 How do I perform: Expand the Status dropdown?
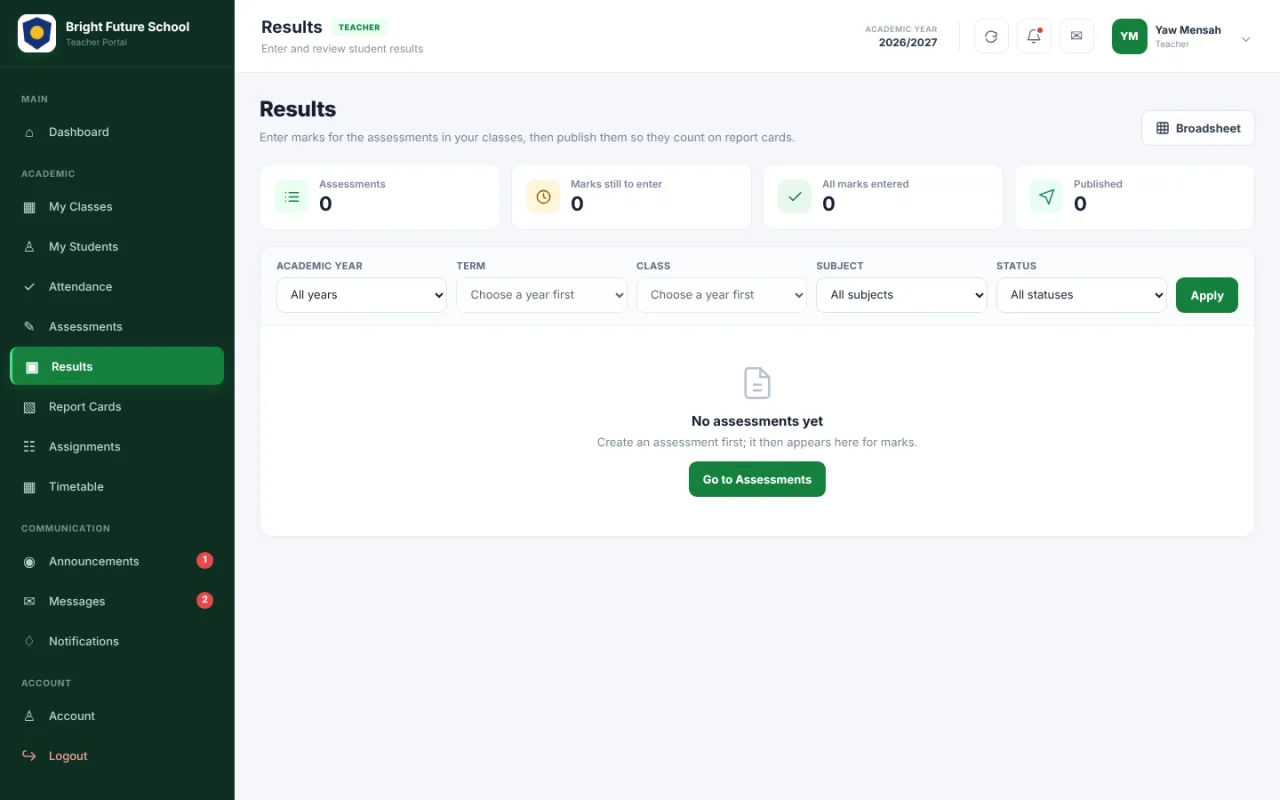pos(1081,295)
